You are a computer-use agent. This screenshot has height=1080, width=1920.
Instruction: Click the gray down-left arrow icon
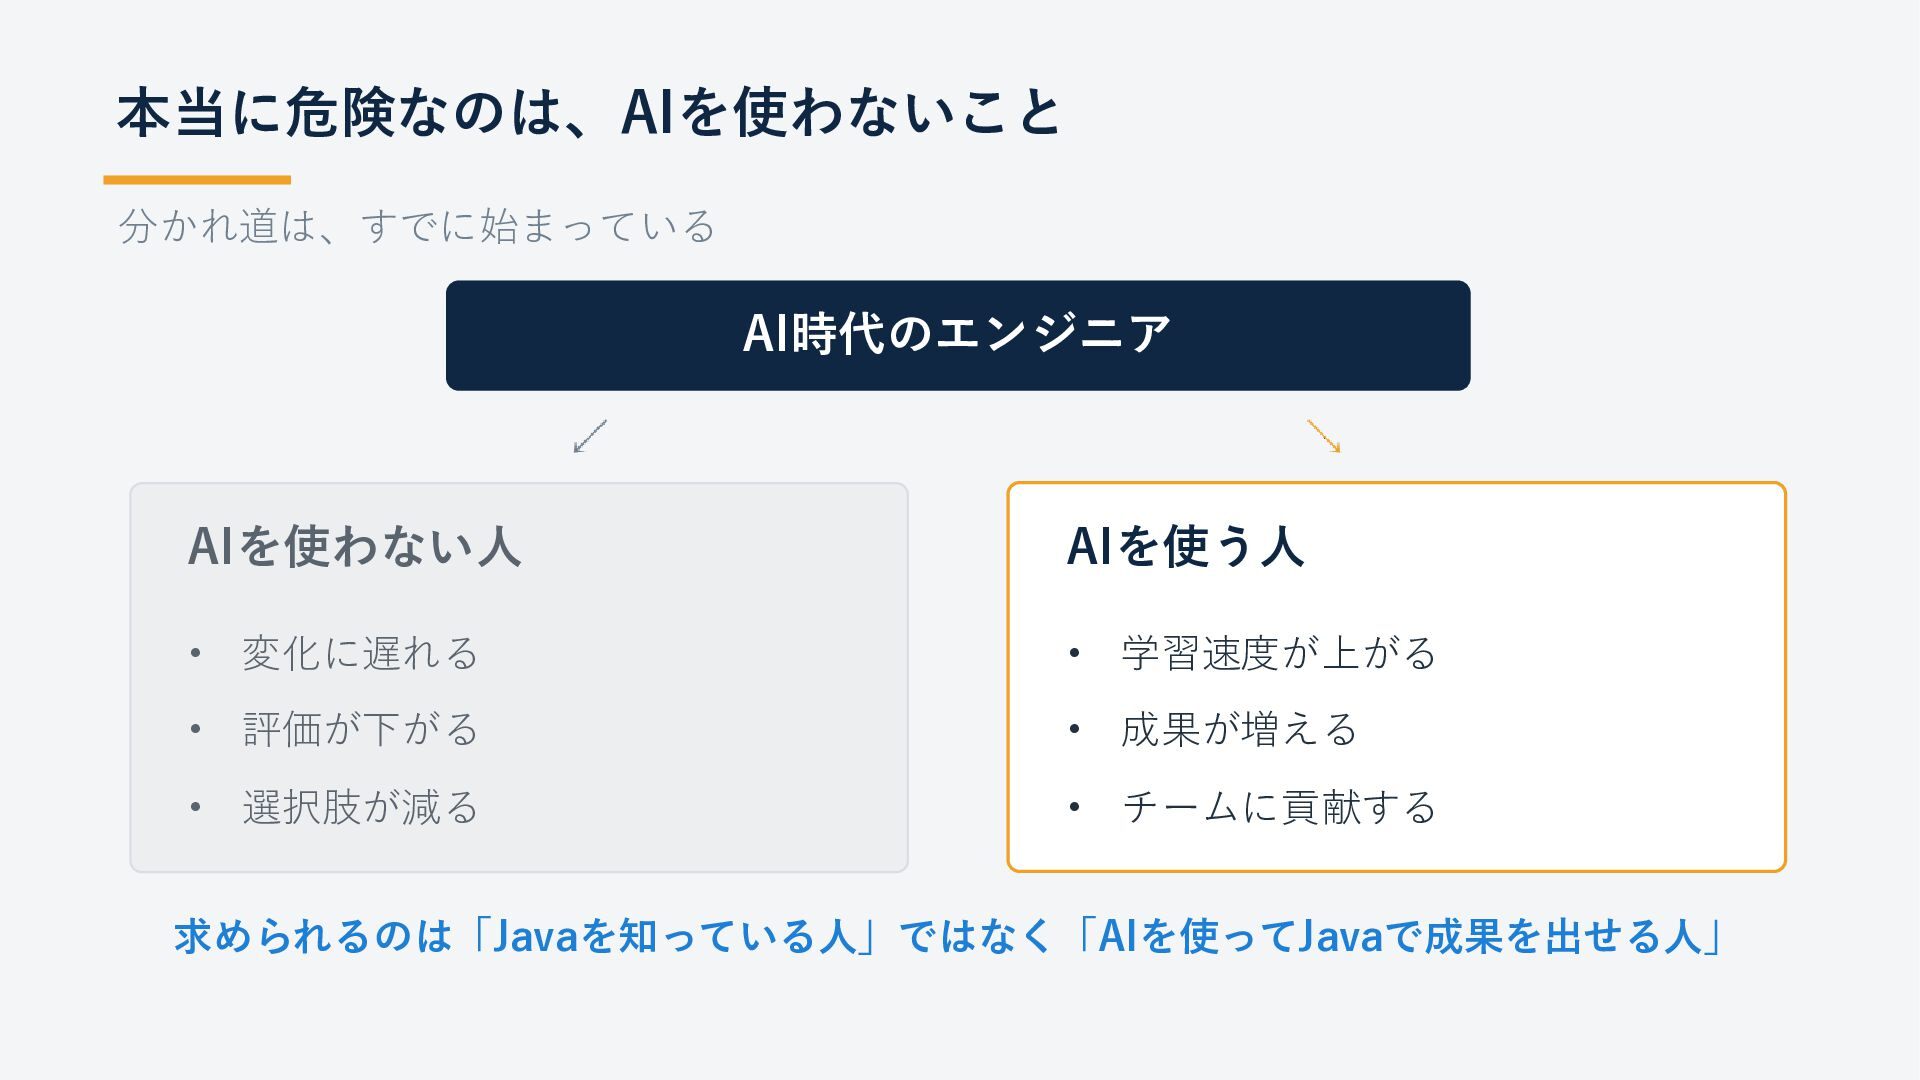click(x=590, y=436)
